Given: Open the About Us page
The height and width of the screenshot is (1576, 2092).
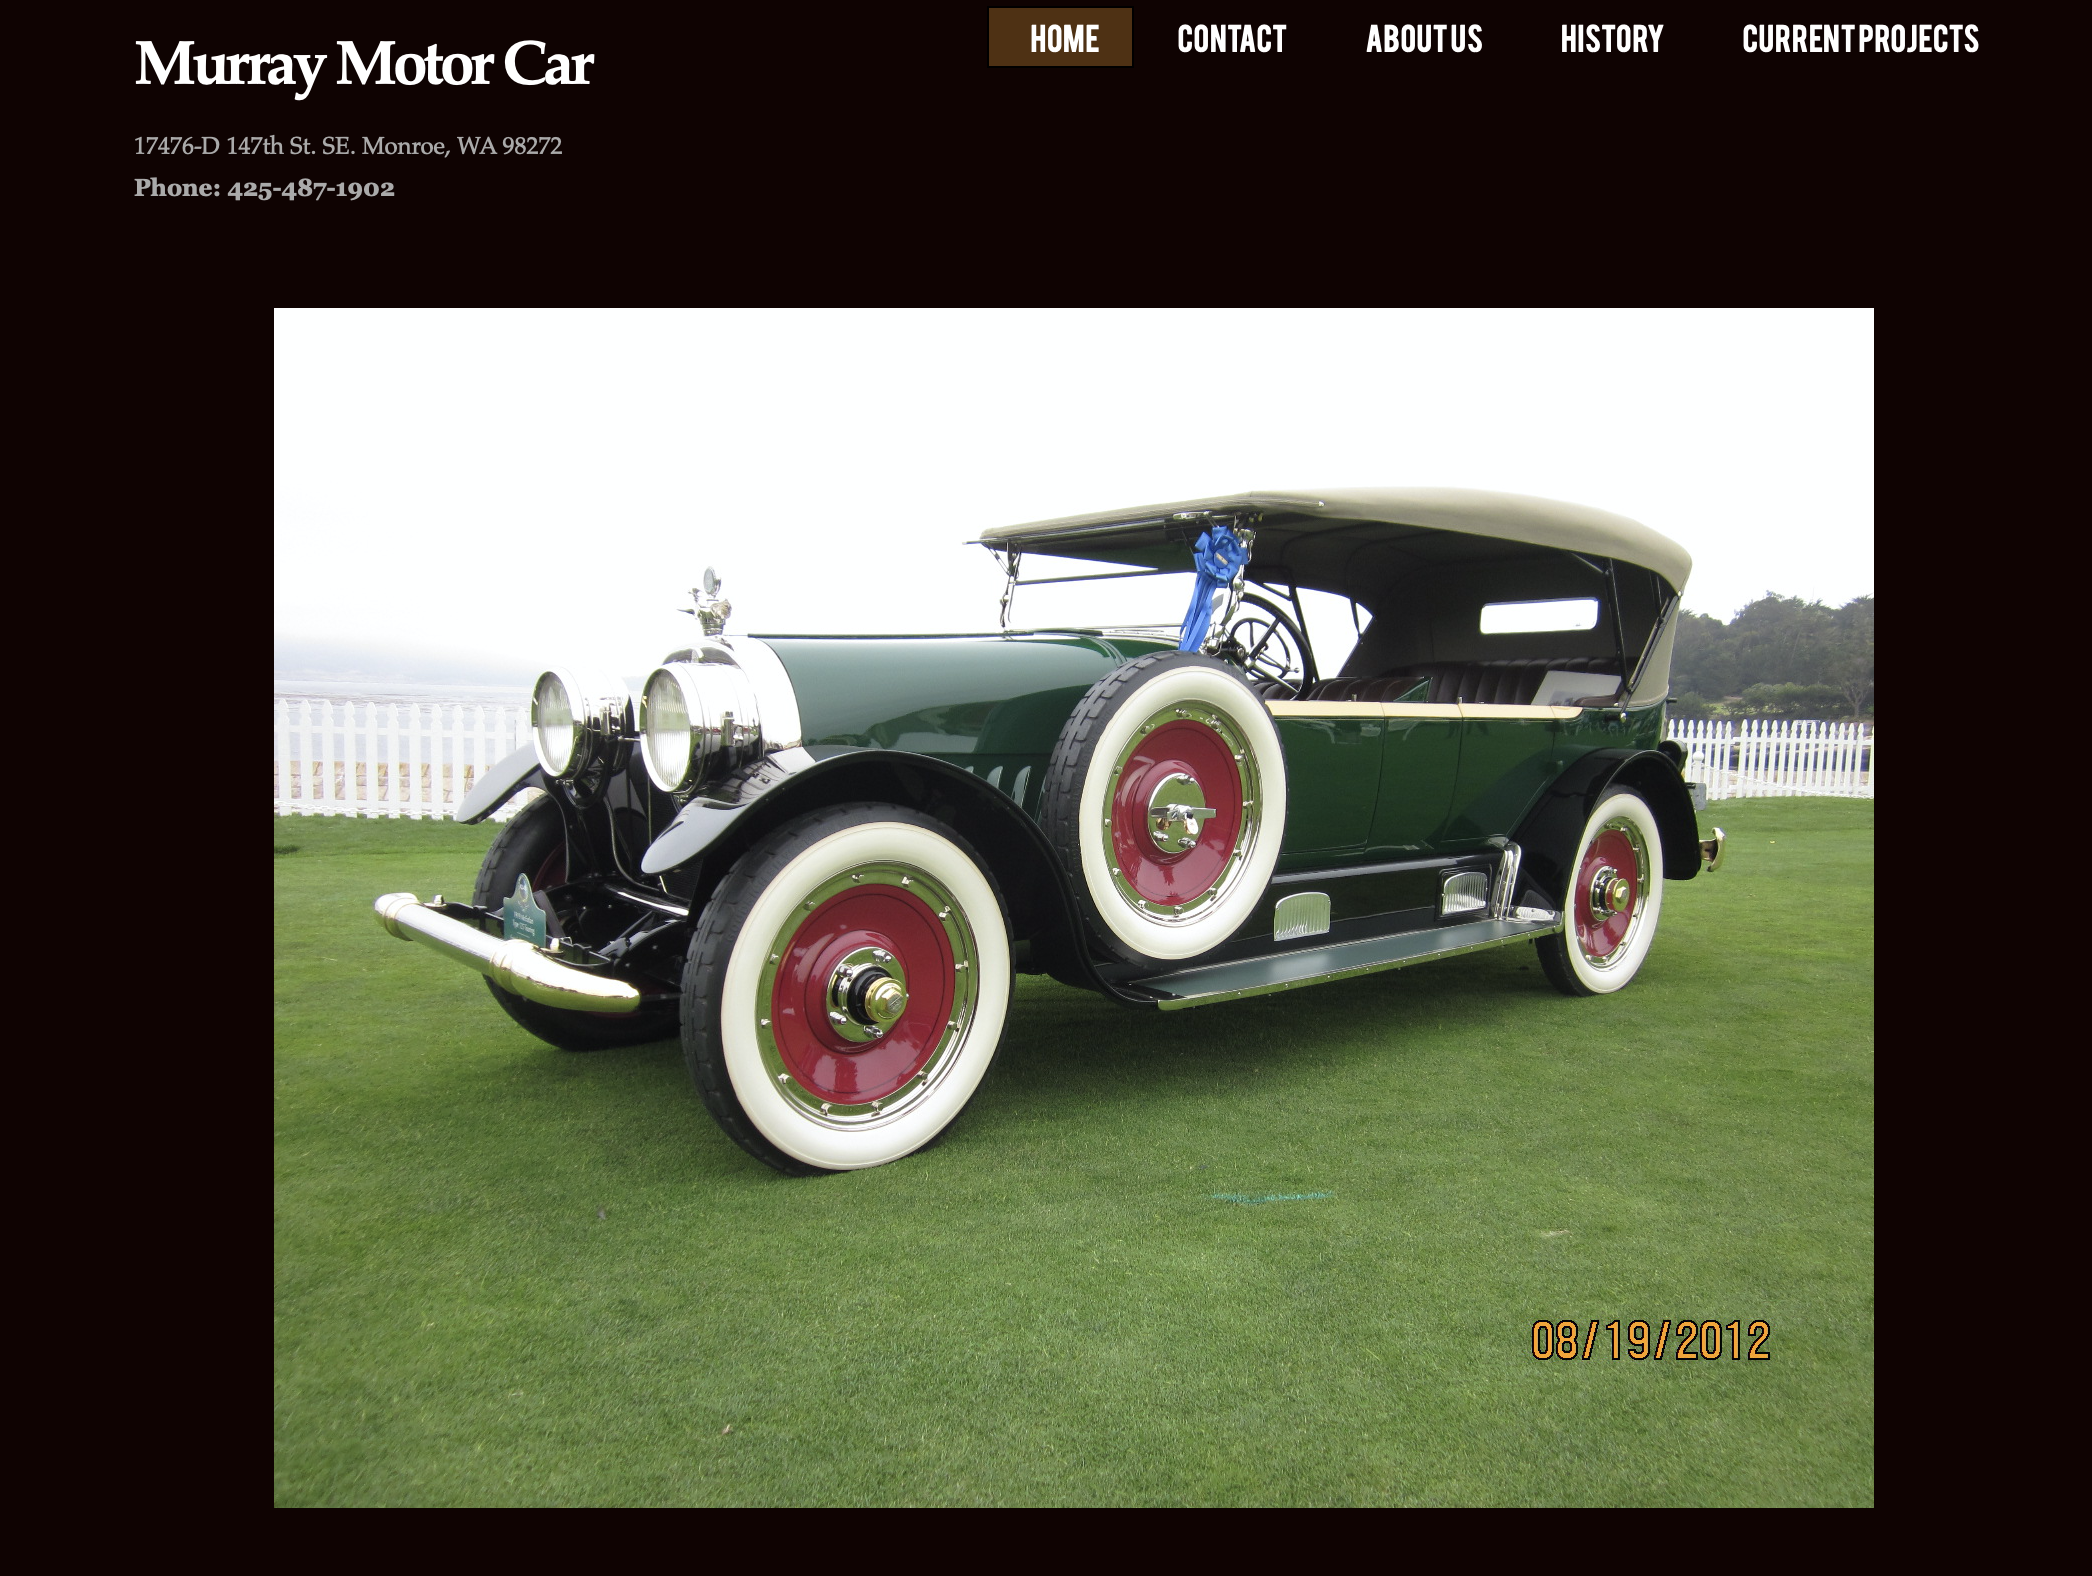Looking at the screenshot, I should [x=1424, y=39].
